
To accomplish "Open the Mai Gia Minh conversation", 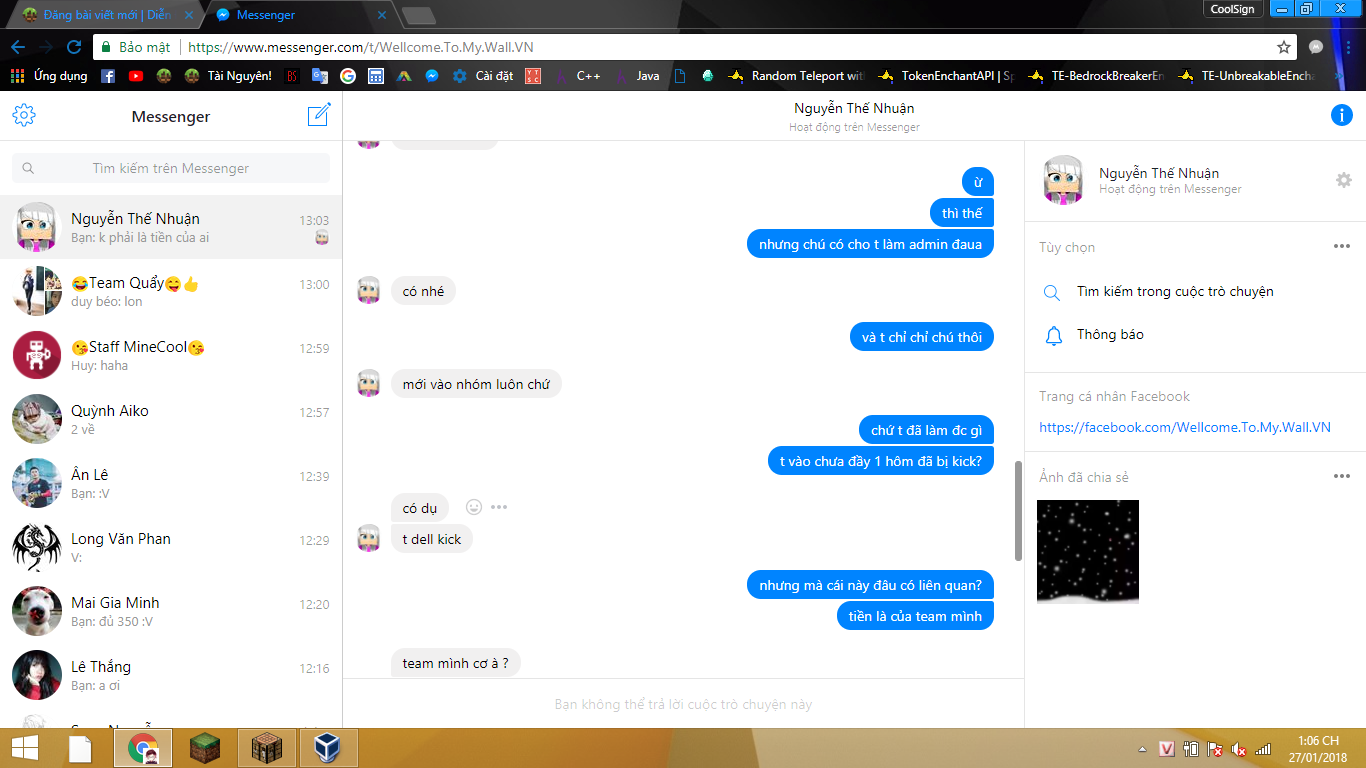I will 171,611.
